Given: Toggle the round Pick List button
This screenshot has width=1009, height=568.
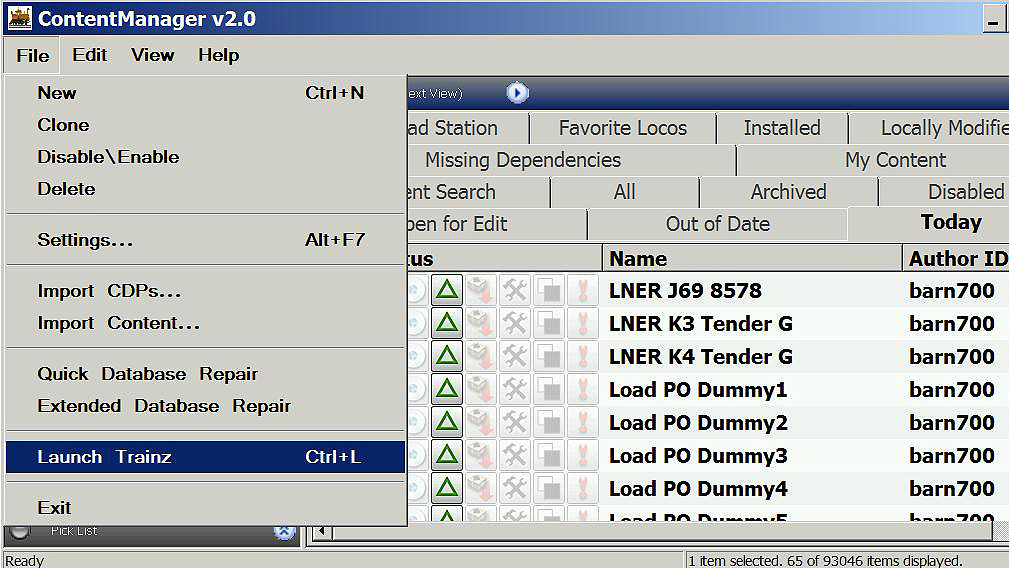Looking at the screenshot, I should tap(20, 531).
